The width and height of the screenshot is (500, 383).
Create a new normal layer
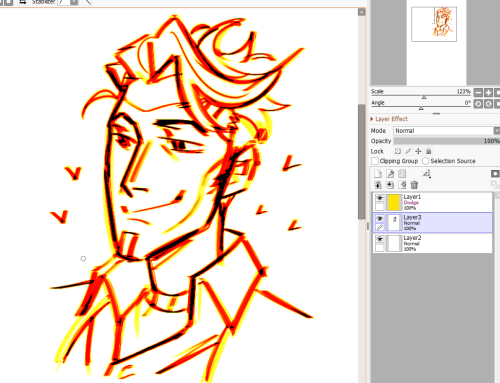[x=378, y=174]
